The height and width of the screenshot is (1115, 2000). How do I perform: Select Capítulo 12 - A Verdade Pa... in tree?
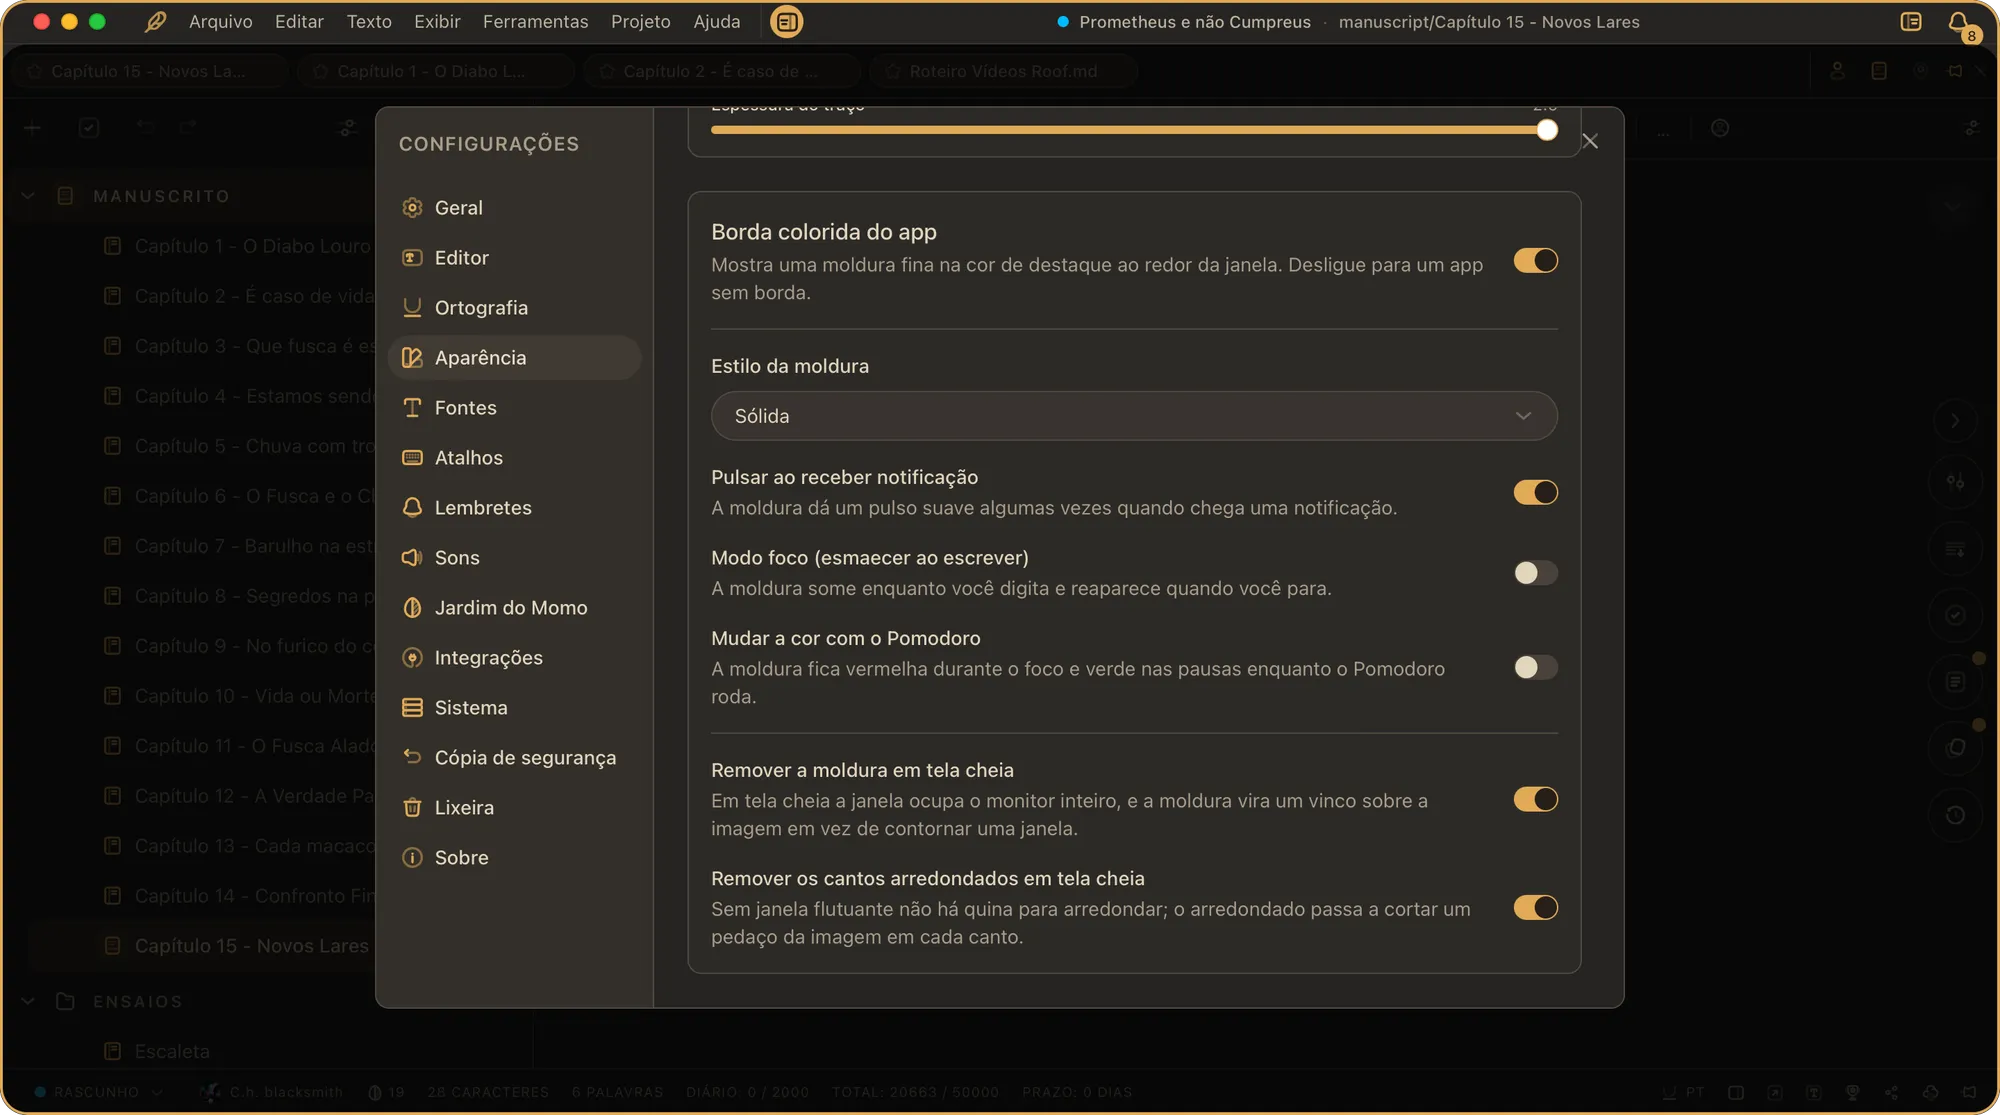(x=238, y=796)
